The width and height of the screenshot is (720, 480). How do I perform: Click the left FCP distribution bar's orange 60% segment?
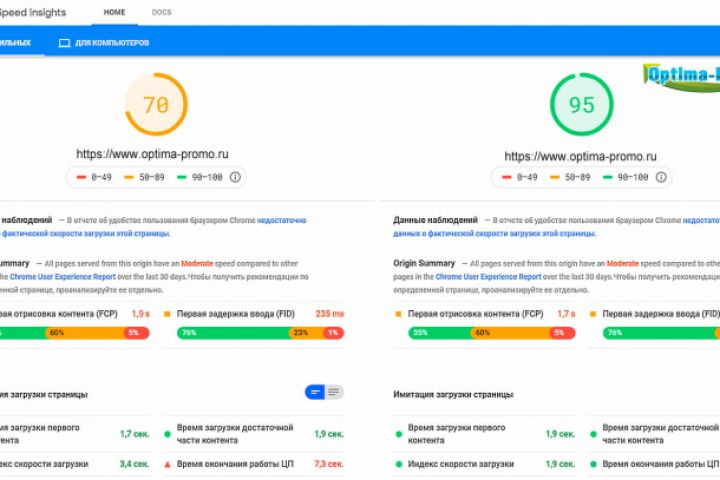point(85,333)
